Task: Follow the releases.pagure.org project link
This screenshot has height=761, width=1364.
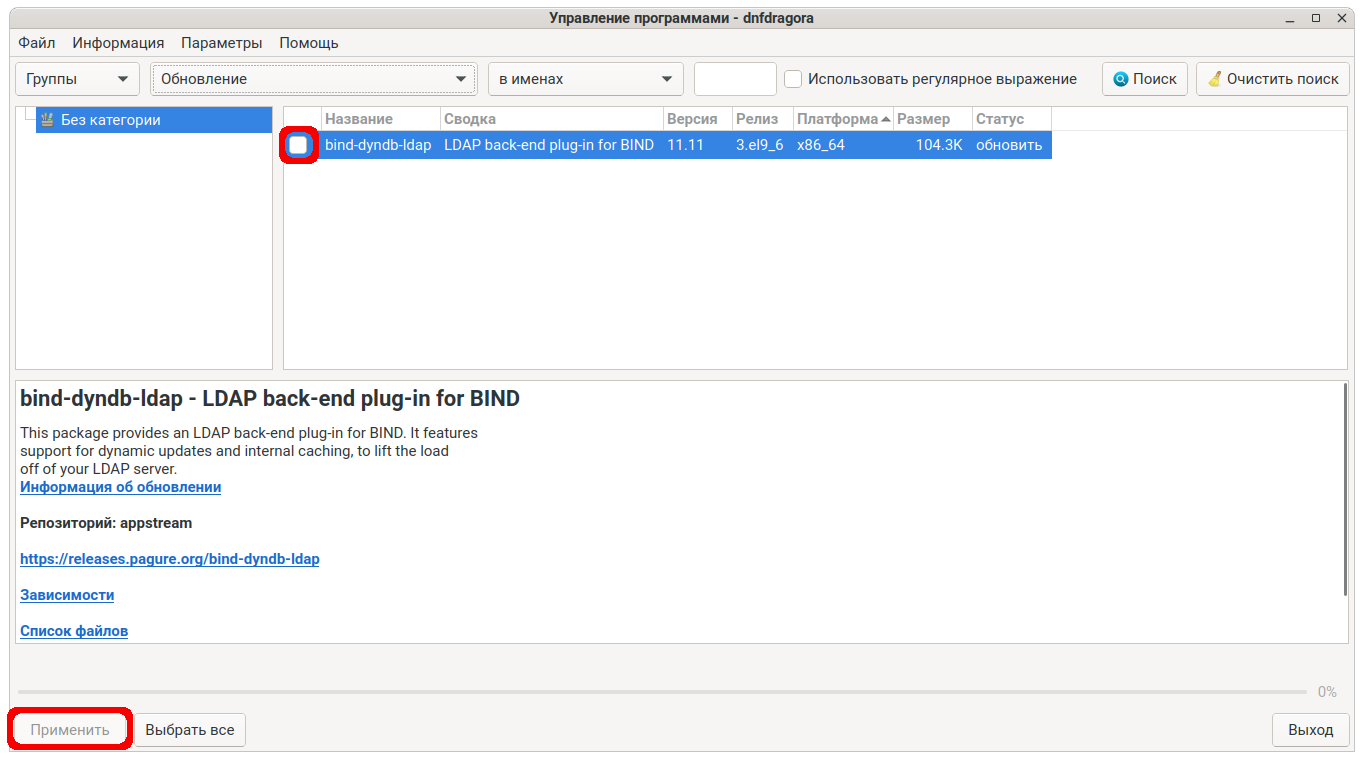Action: [170, 559]
